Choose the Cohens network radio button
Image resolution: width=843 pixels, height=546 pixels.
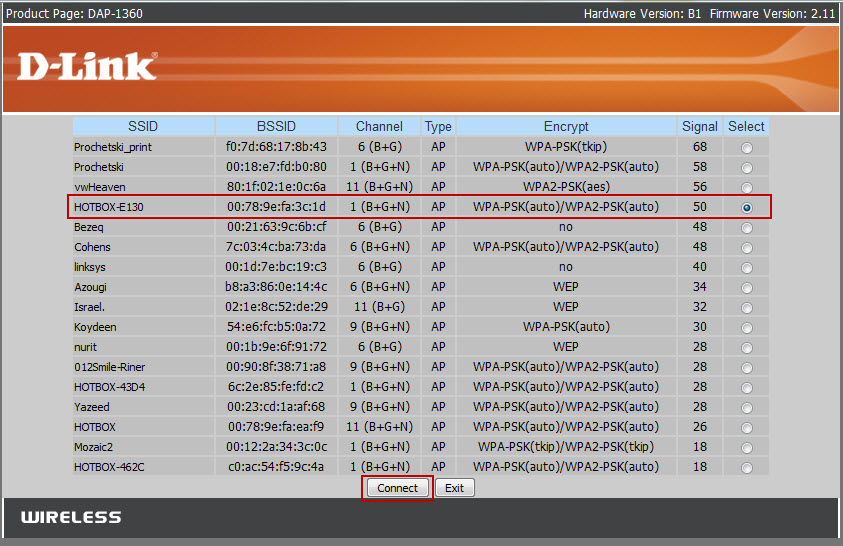746,247
